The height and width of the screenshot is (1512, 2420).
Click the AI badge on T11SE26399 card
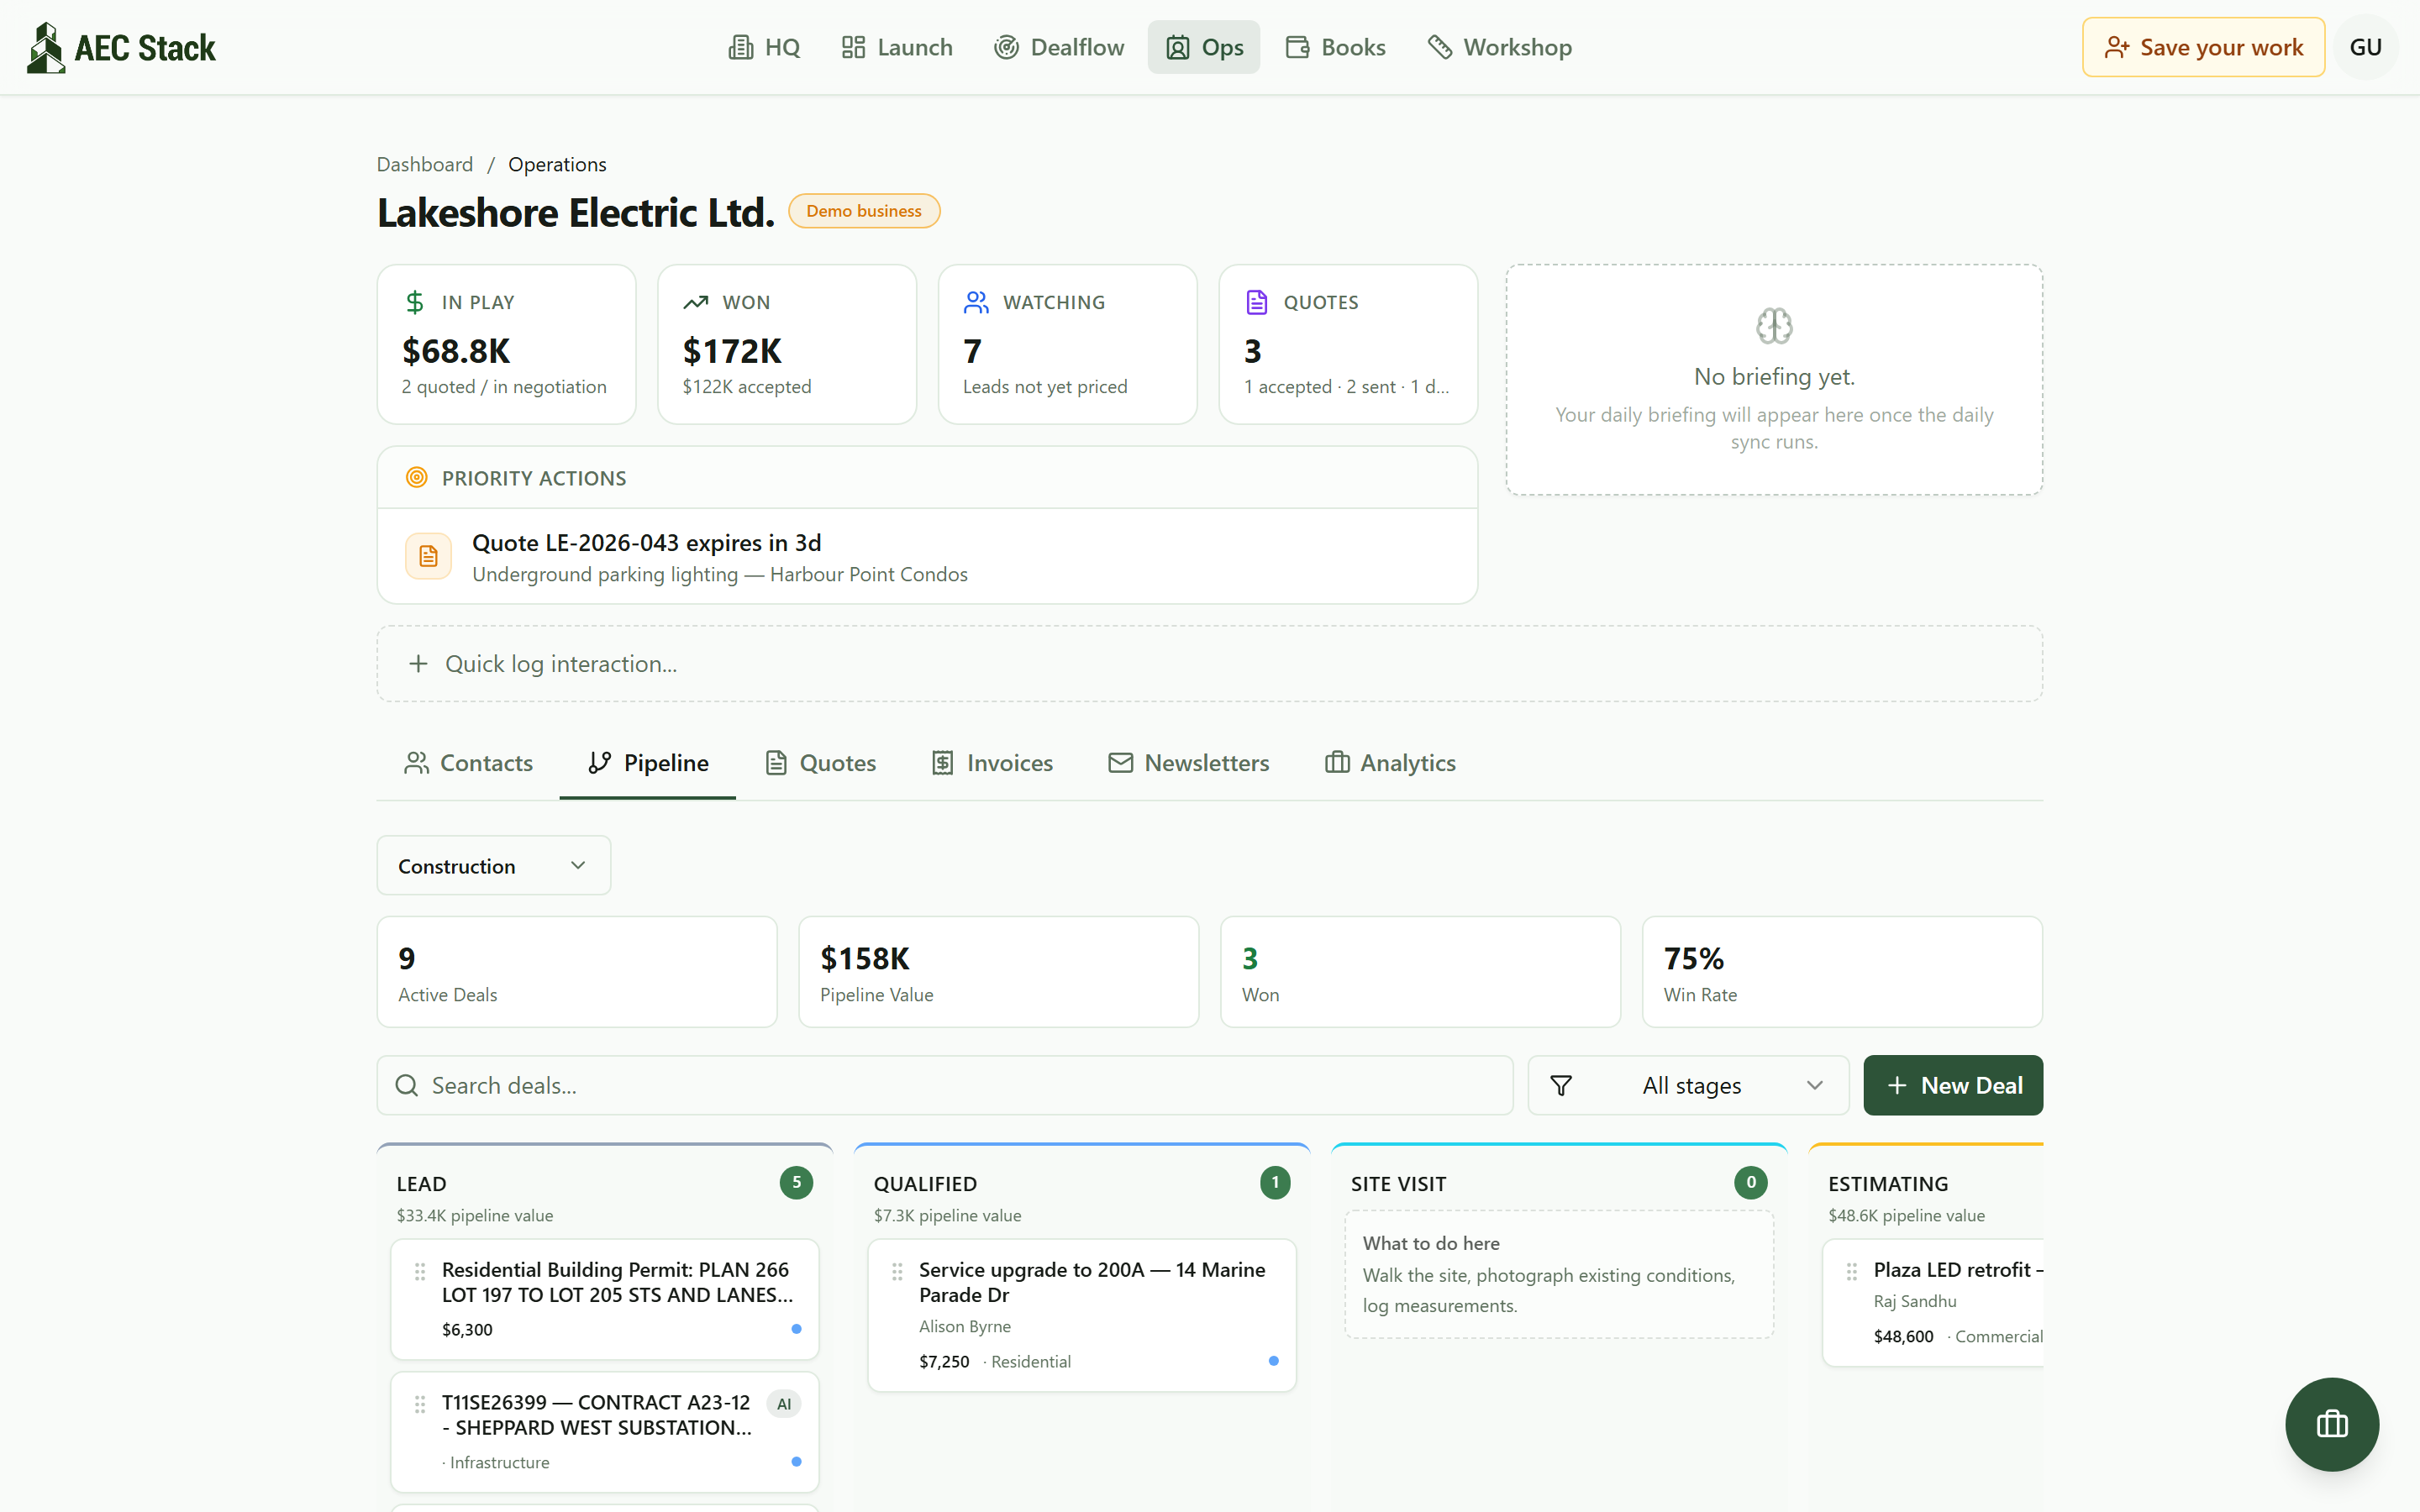tap(784, 1404)
